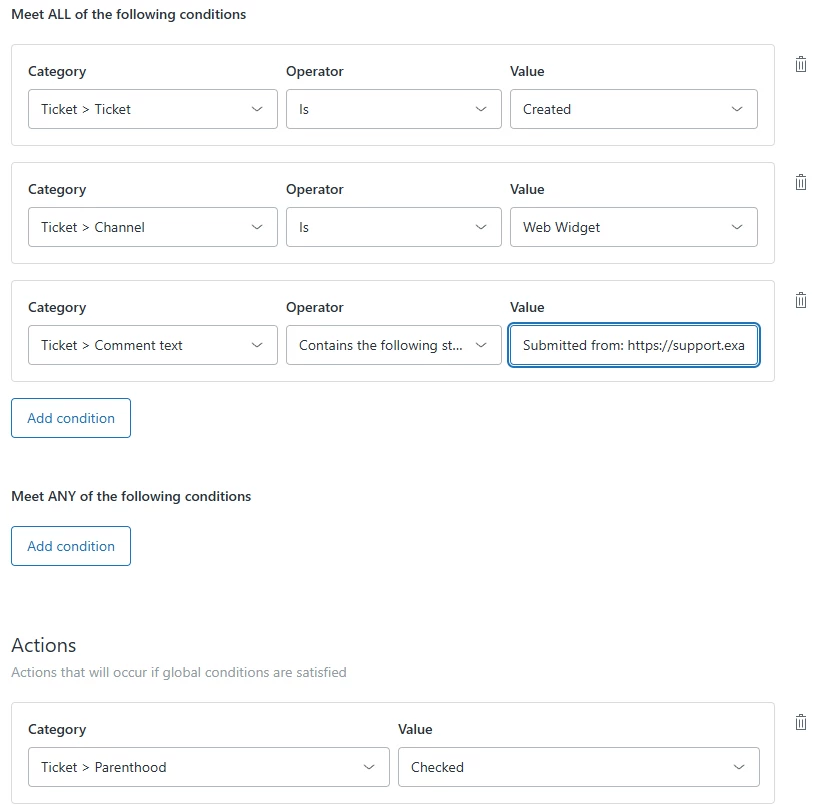Delete the Ticket Parenthood action
Image resolution: width=826 pixels, height=810 pixels.
click(x=800, y=722)
